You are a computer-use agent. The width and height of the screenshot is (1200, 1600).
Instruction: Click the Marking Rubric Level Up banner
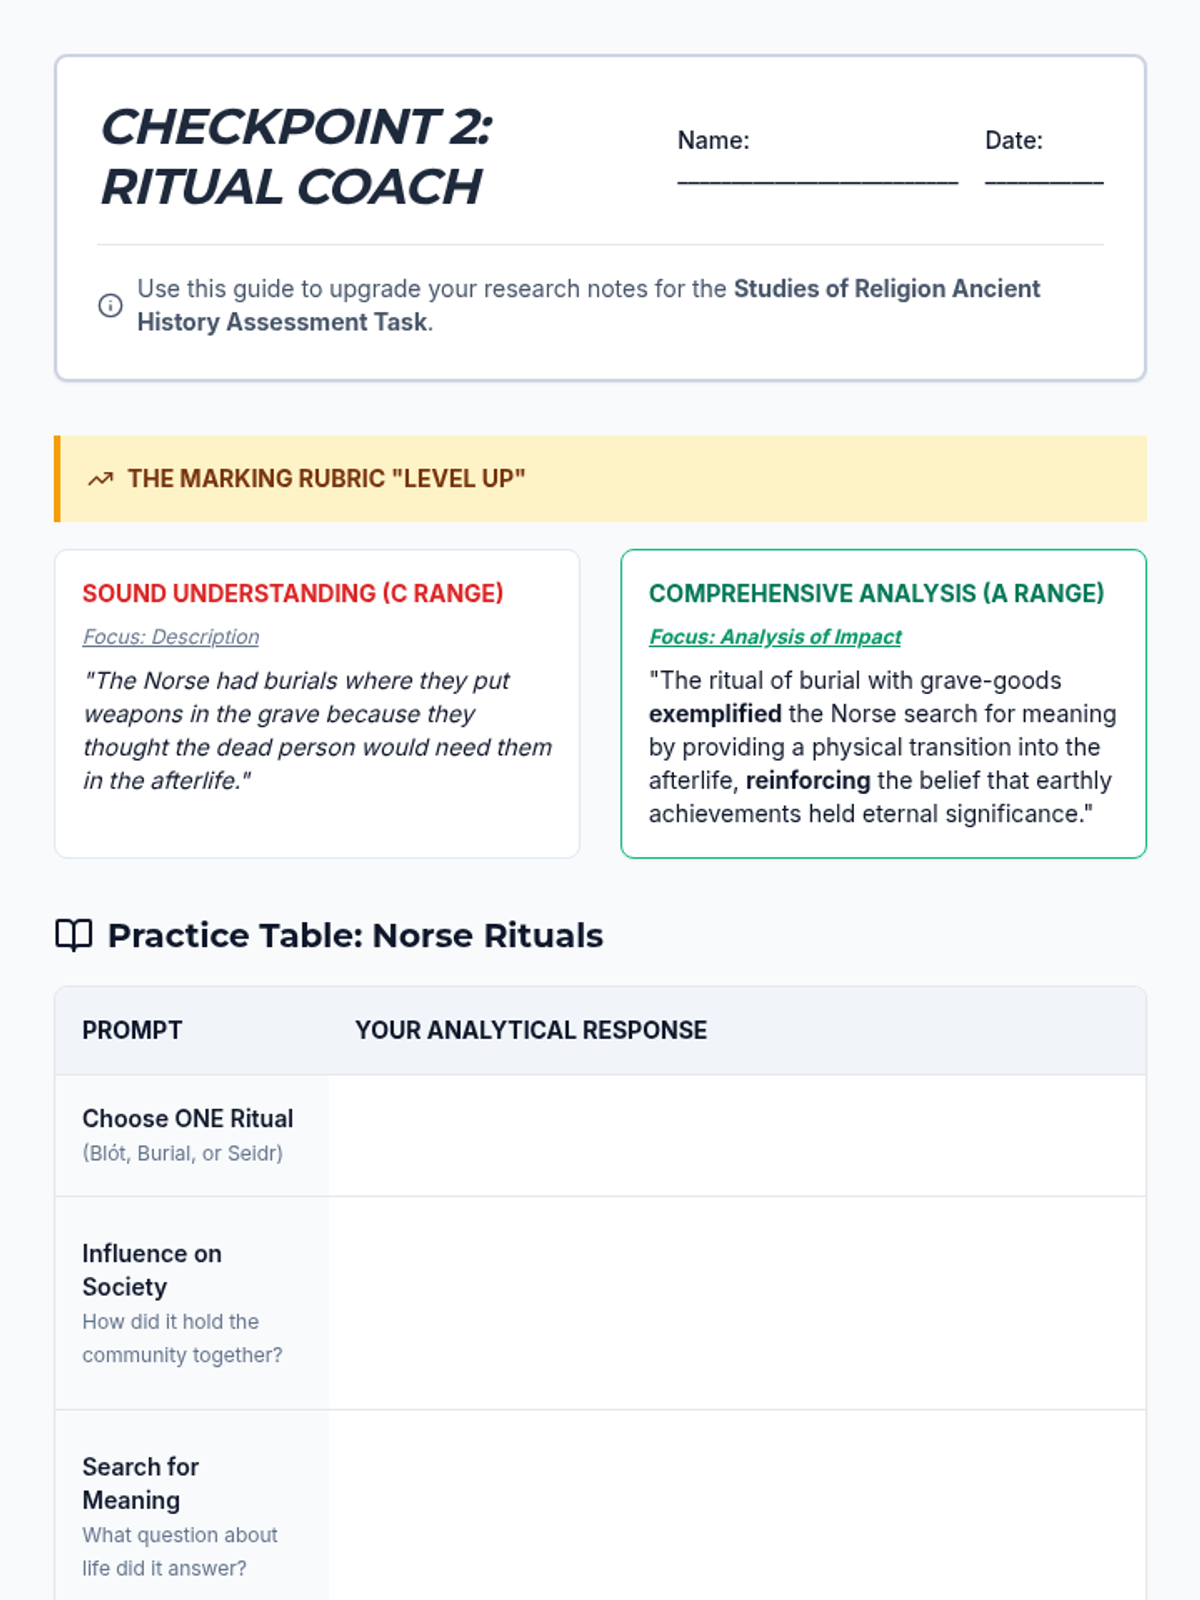pyautogui.click(x=600, y=479)
